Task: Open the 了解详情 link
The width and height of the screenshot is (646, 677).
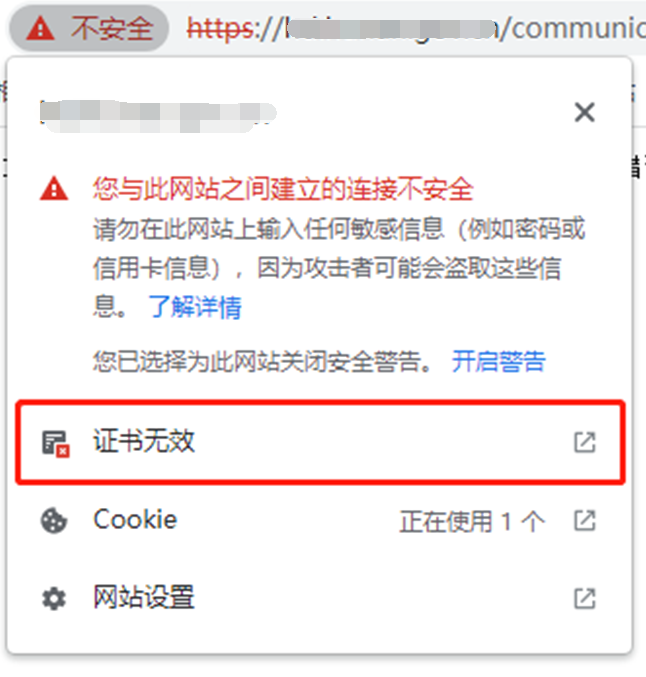Action: click(x=195, y=307)
